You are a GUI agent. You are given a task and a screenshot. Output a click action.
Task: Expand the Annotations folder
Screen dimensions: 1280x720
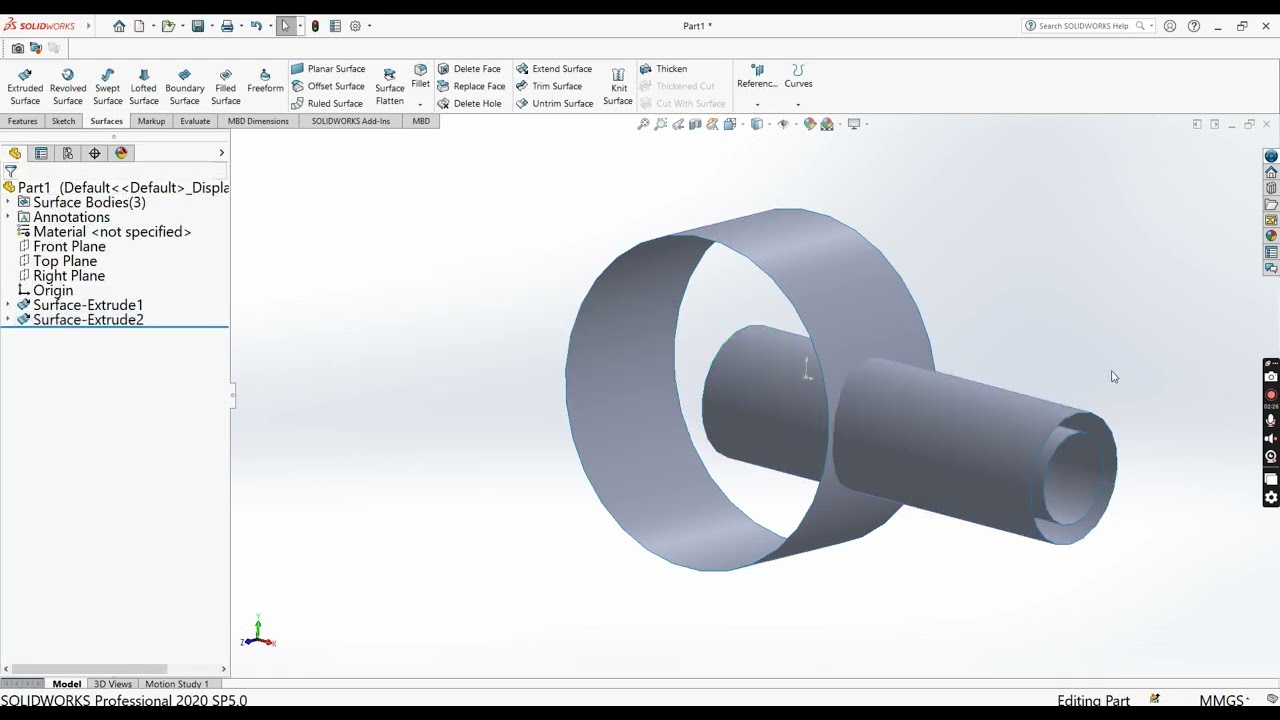[x=8, y=217]
